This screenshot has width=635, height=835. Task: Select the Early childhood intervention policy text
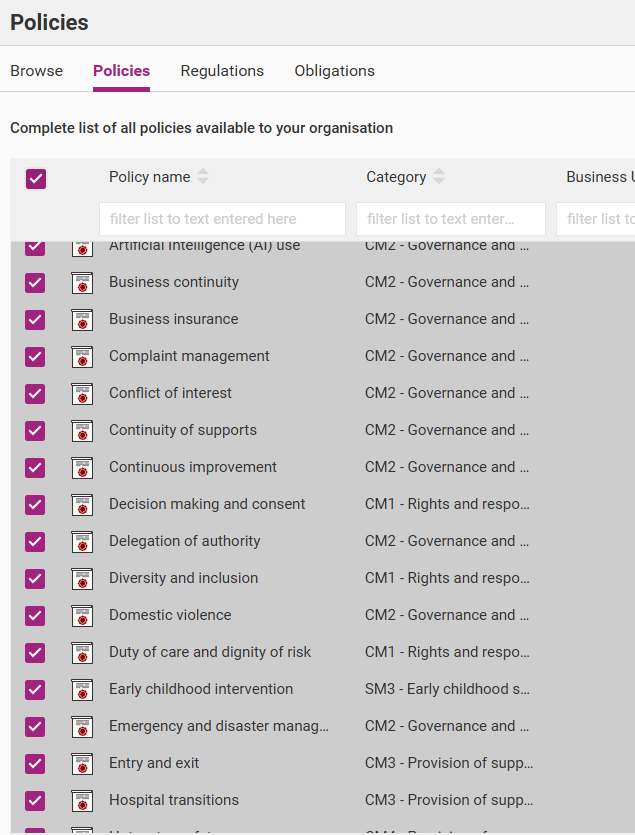[x=201, y=689]
